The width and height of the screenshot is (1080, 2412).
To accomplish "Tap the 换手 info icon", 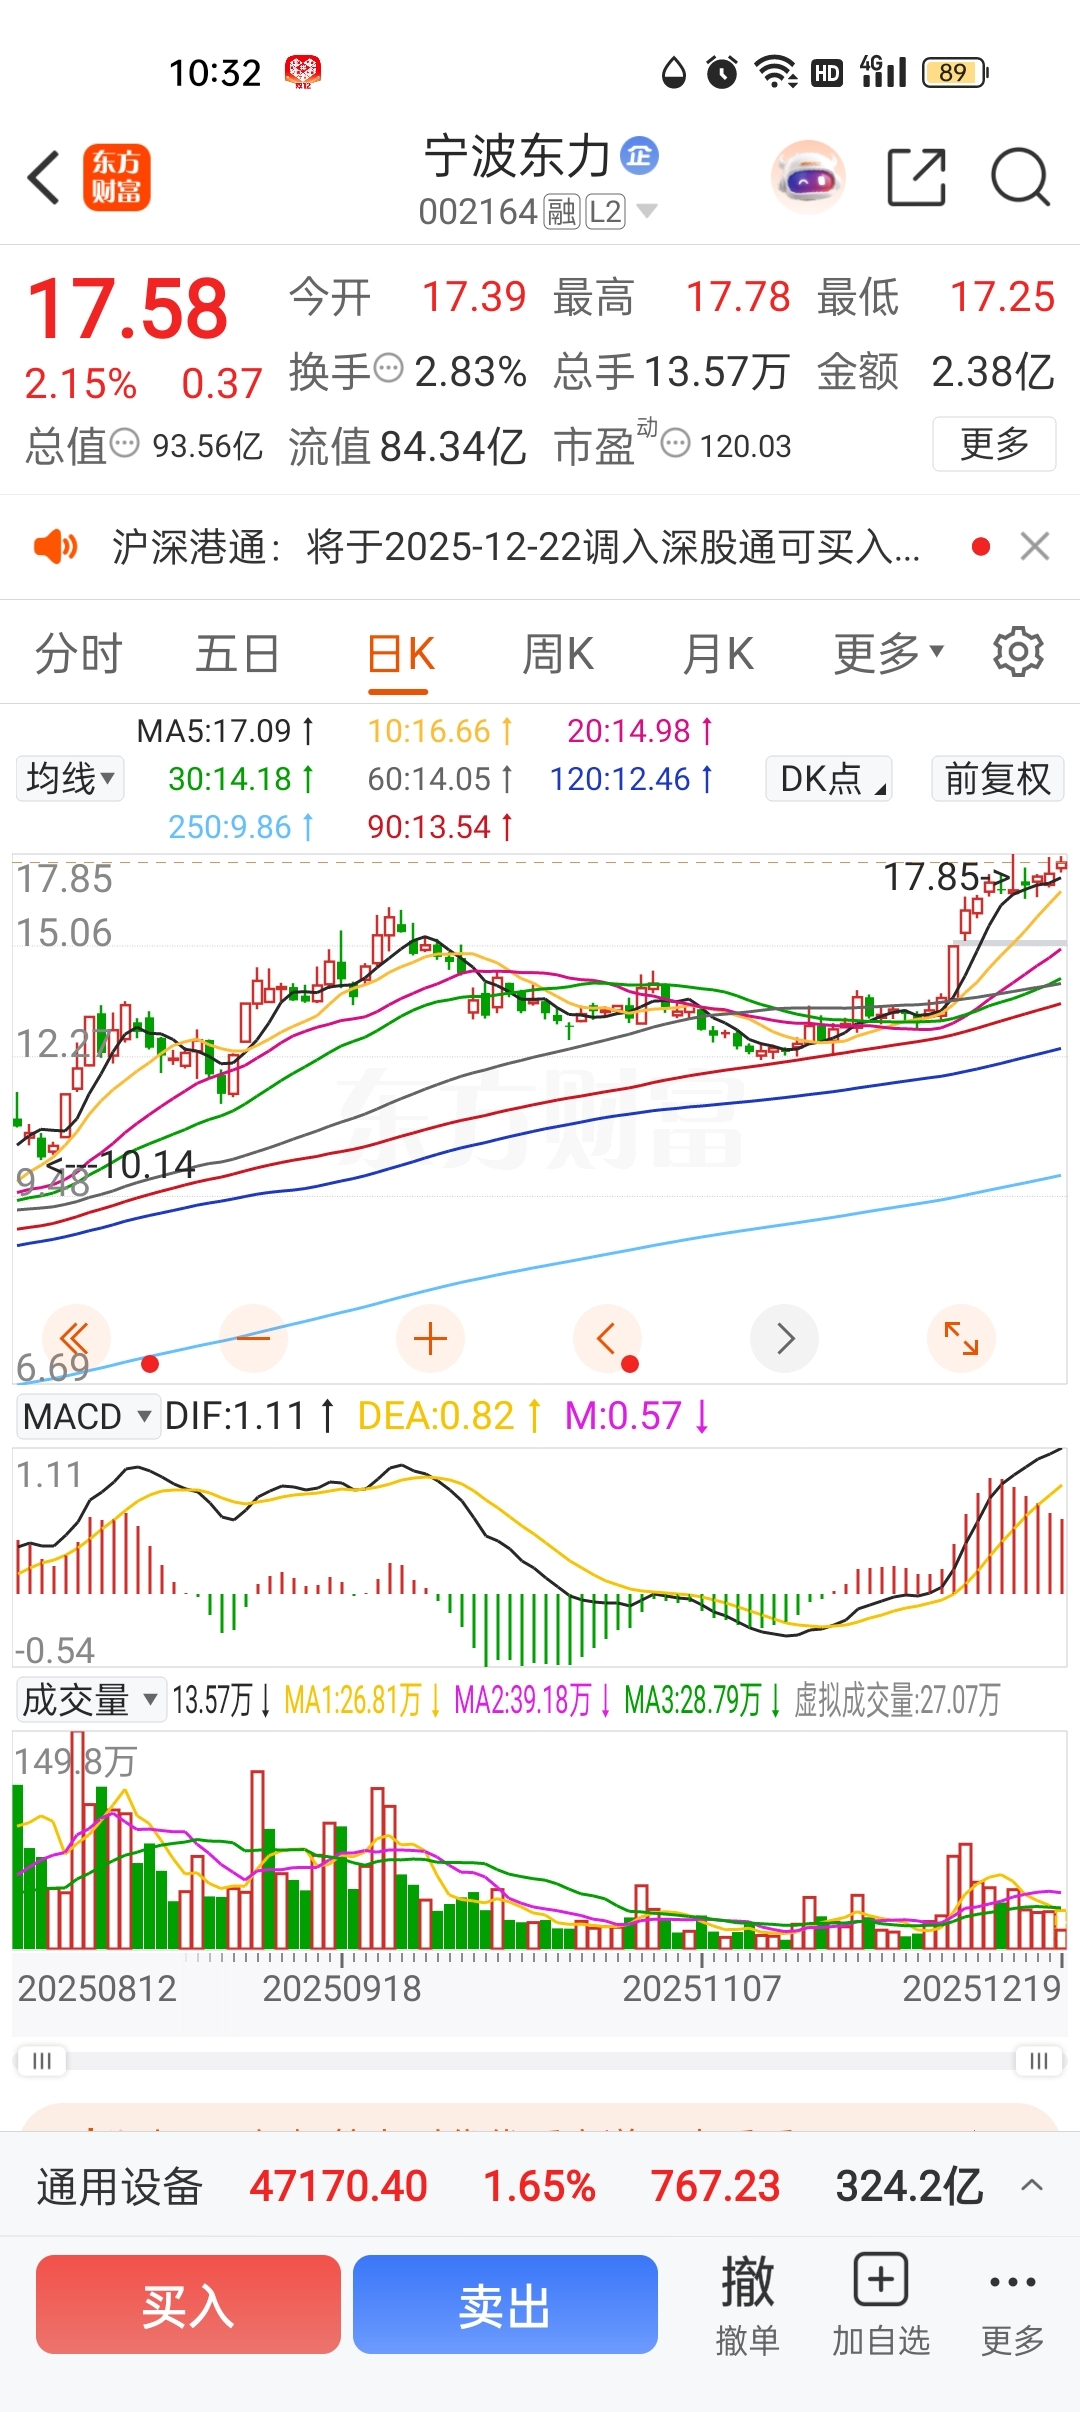I will (x=388, y=368).
